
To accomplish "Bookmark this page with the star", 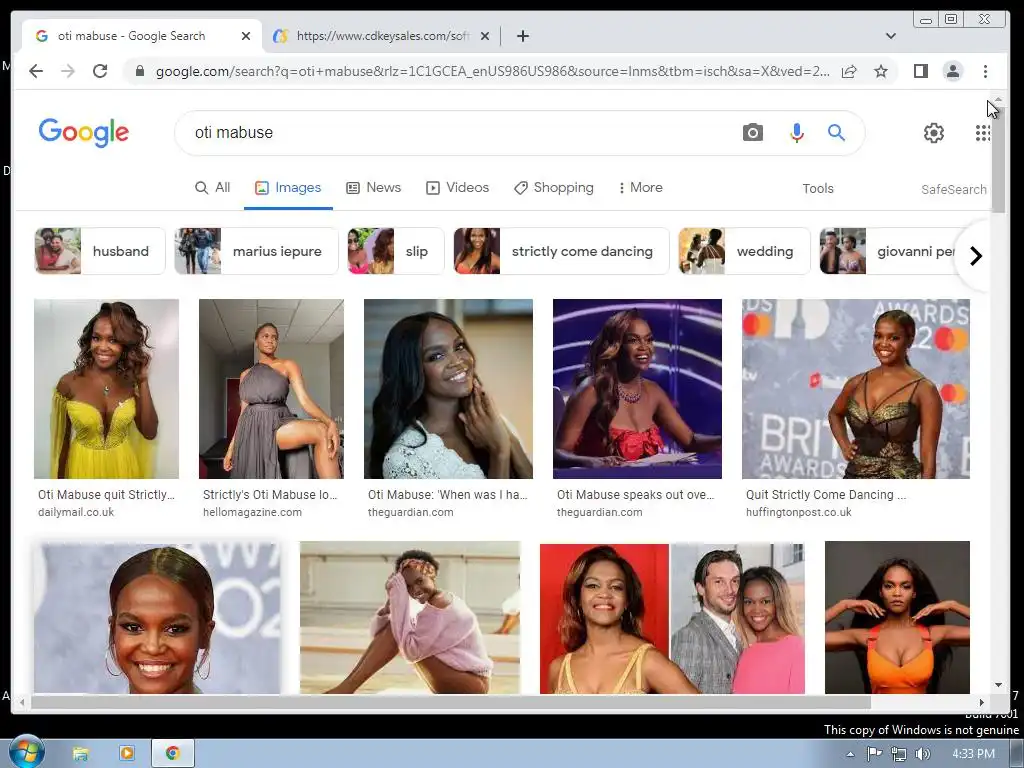I will [x=881, y=71].
